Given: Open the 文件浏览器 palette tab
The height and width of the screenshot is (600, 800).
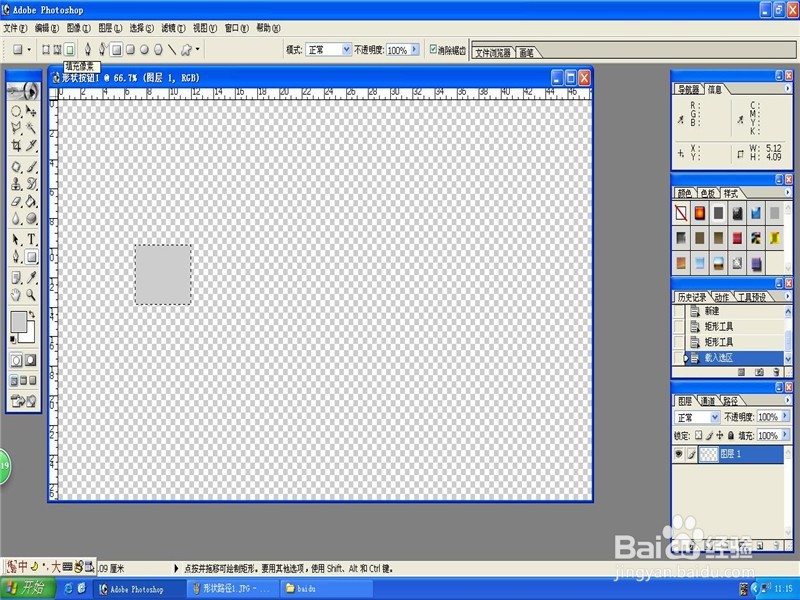Looking at the screenshot, I should [x=493, y=53].
